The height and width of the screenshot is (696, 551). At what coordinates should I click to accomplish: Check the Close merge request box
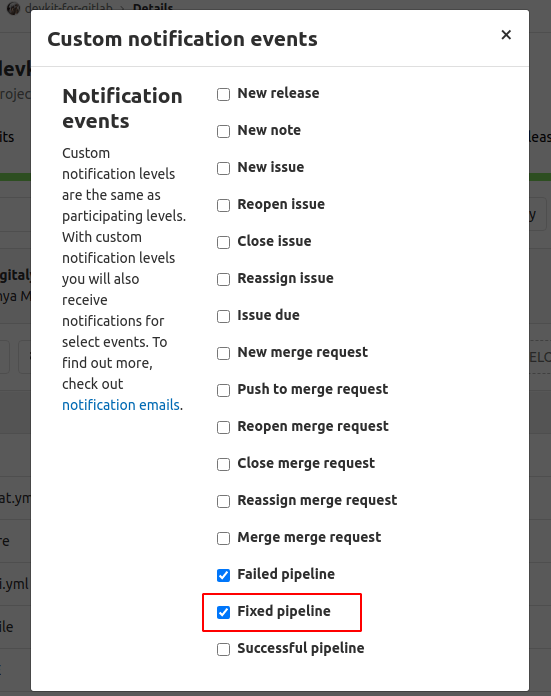tap(223, 464)
